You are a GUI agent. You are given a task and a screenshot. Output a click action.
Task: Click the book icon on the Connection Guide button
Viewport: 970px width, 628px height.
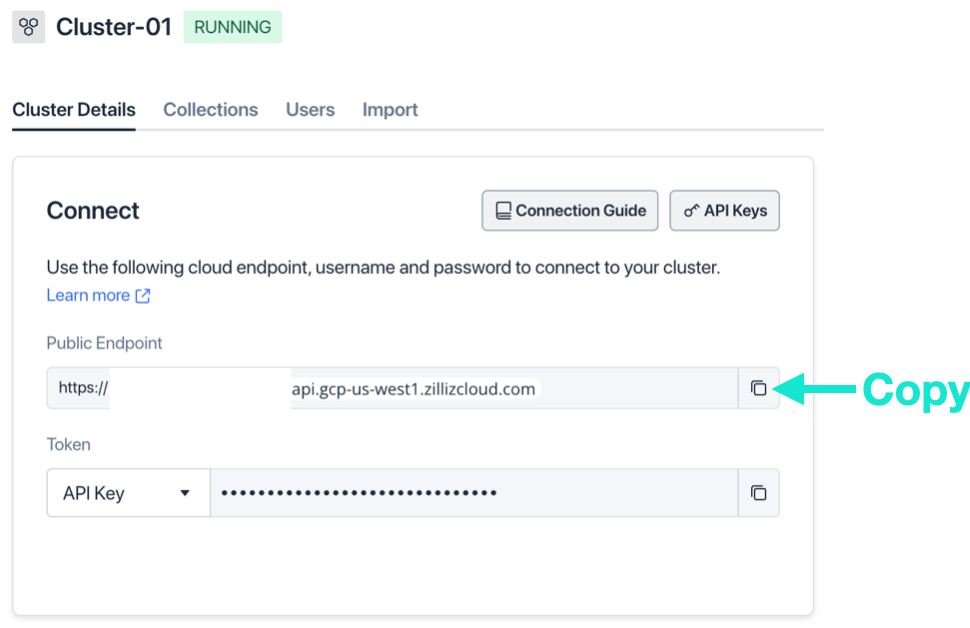(502, 210)
